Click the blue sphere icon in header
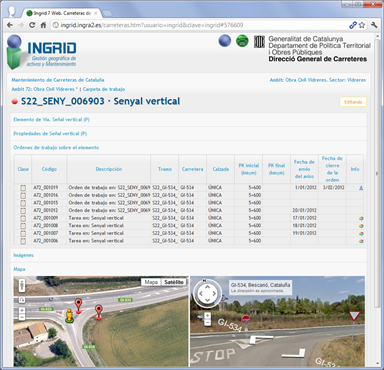Screen dimensions: 384x370 pos(225,41)
